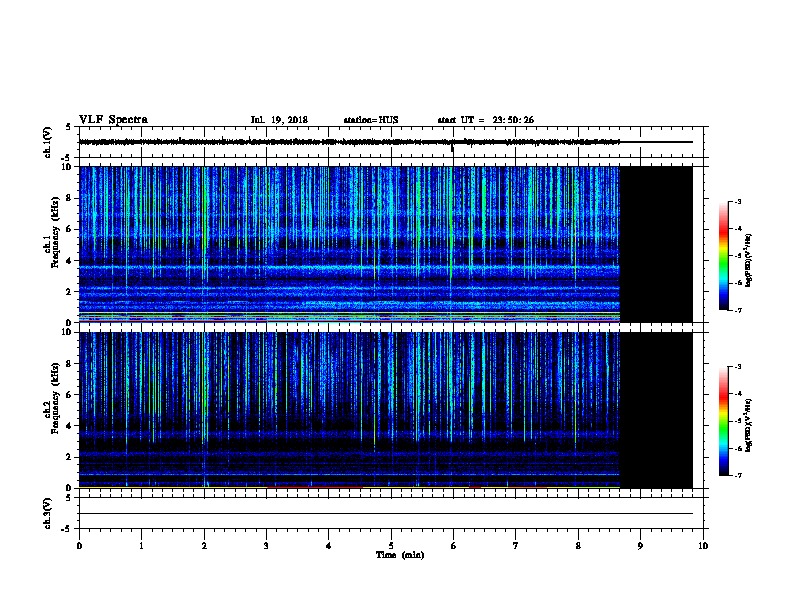The height and width of the screenshot is (612, 792).
Task: Click the ch.2 colorbar "log(PSD)" label
Action: pos(748,425)
